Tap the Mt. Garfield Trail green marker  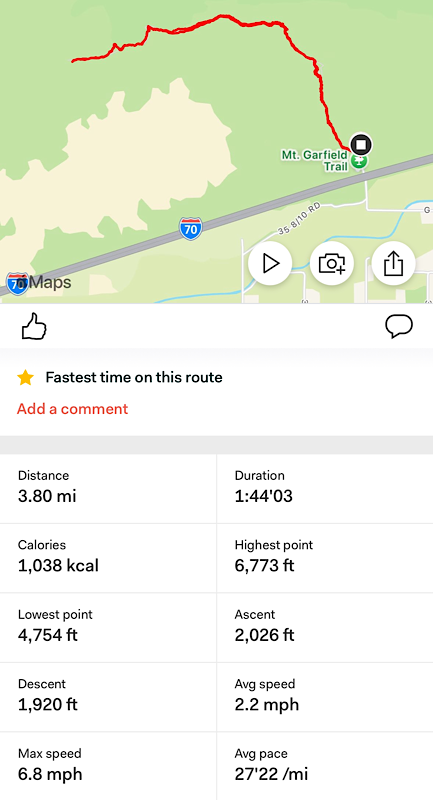(360, 161)
